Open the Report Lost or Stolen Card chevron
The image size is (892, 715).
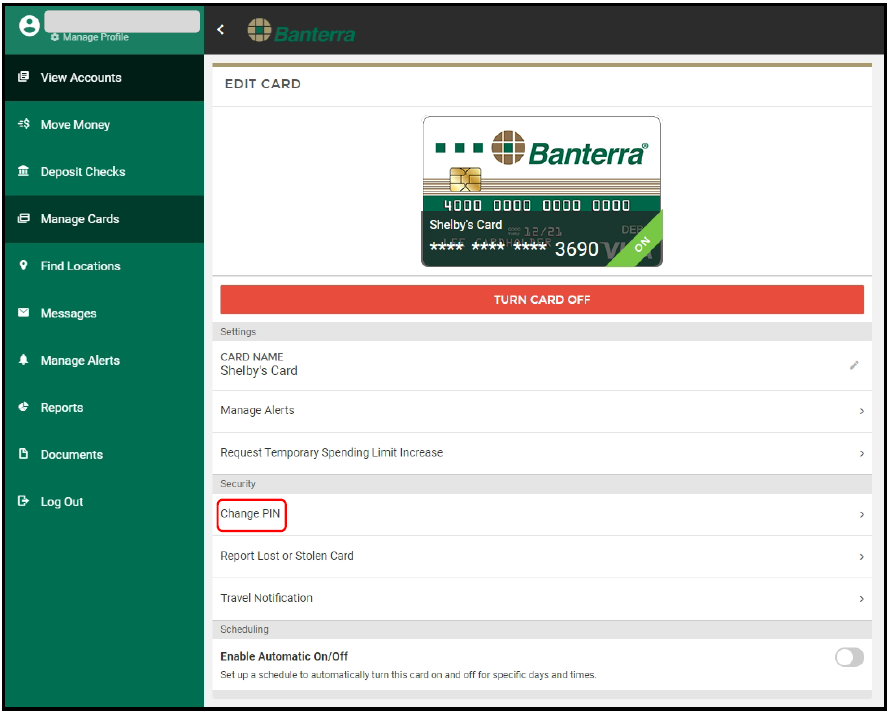click(861, 557)
